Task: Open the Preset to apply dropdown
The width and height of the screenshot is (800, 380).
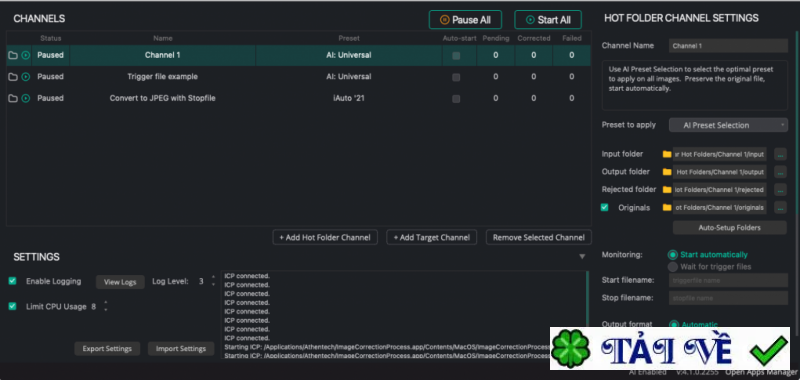Action: click(728, 125)
